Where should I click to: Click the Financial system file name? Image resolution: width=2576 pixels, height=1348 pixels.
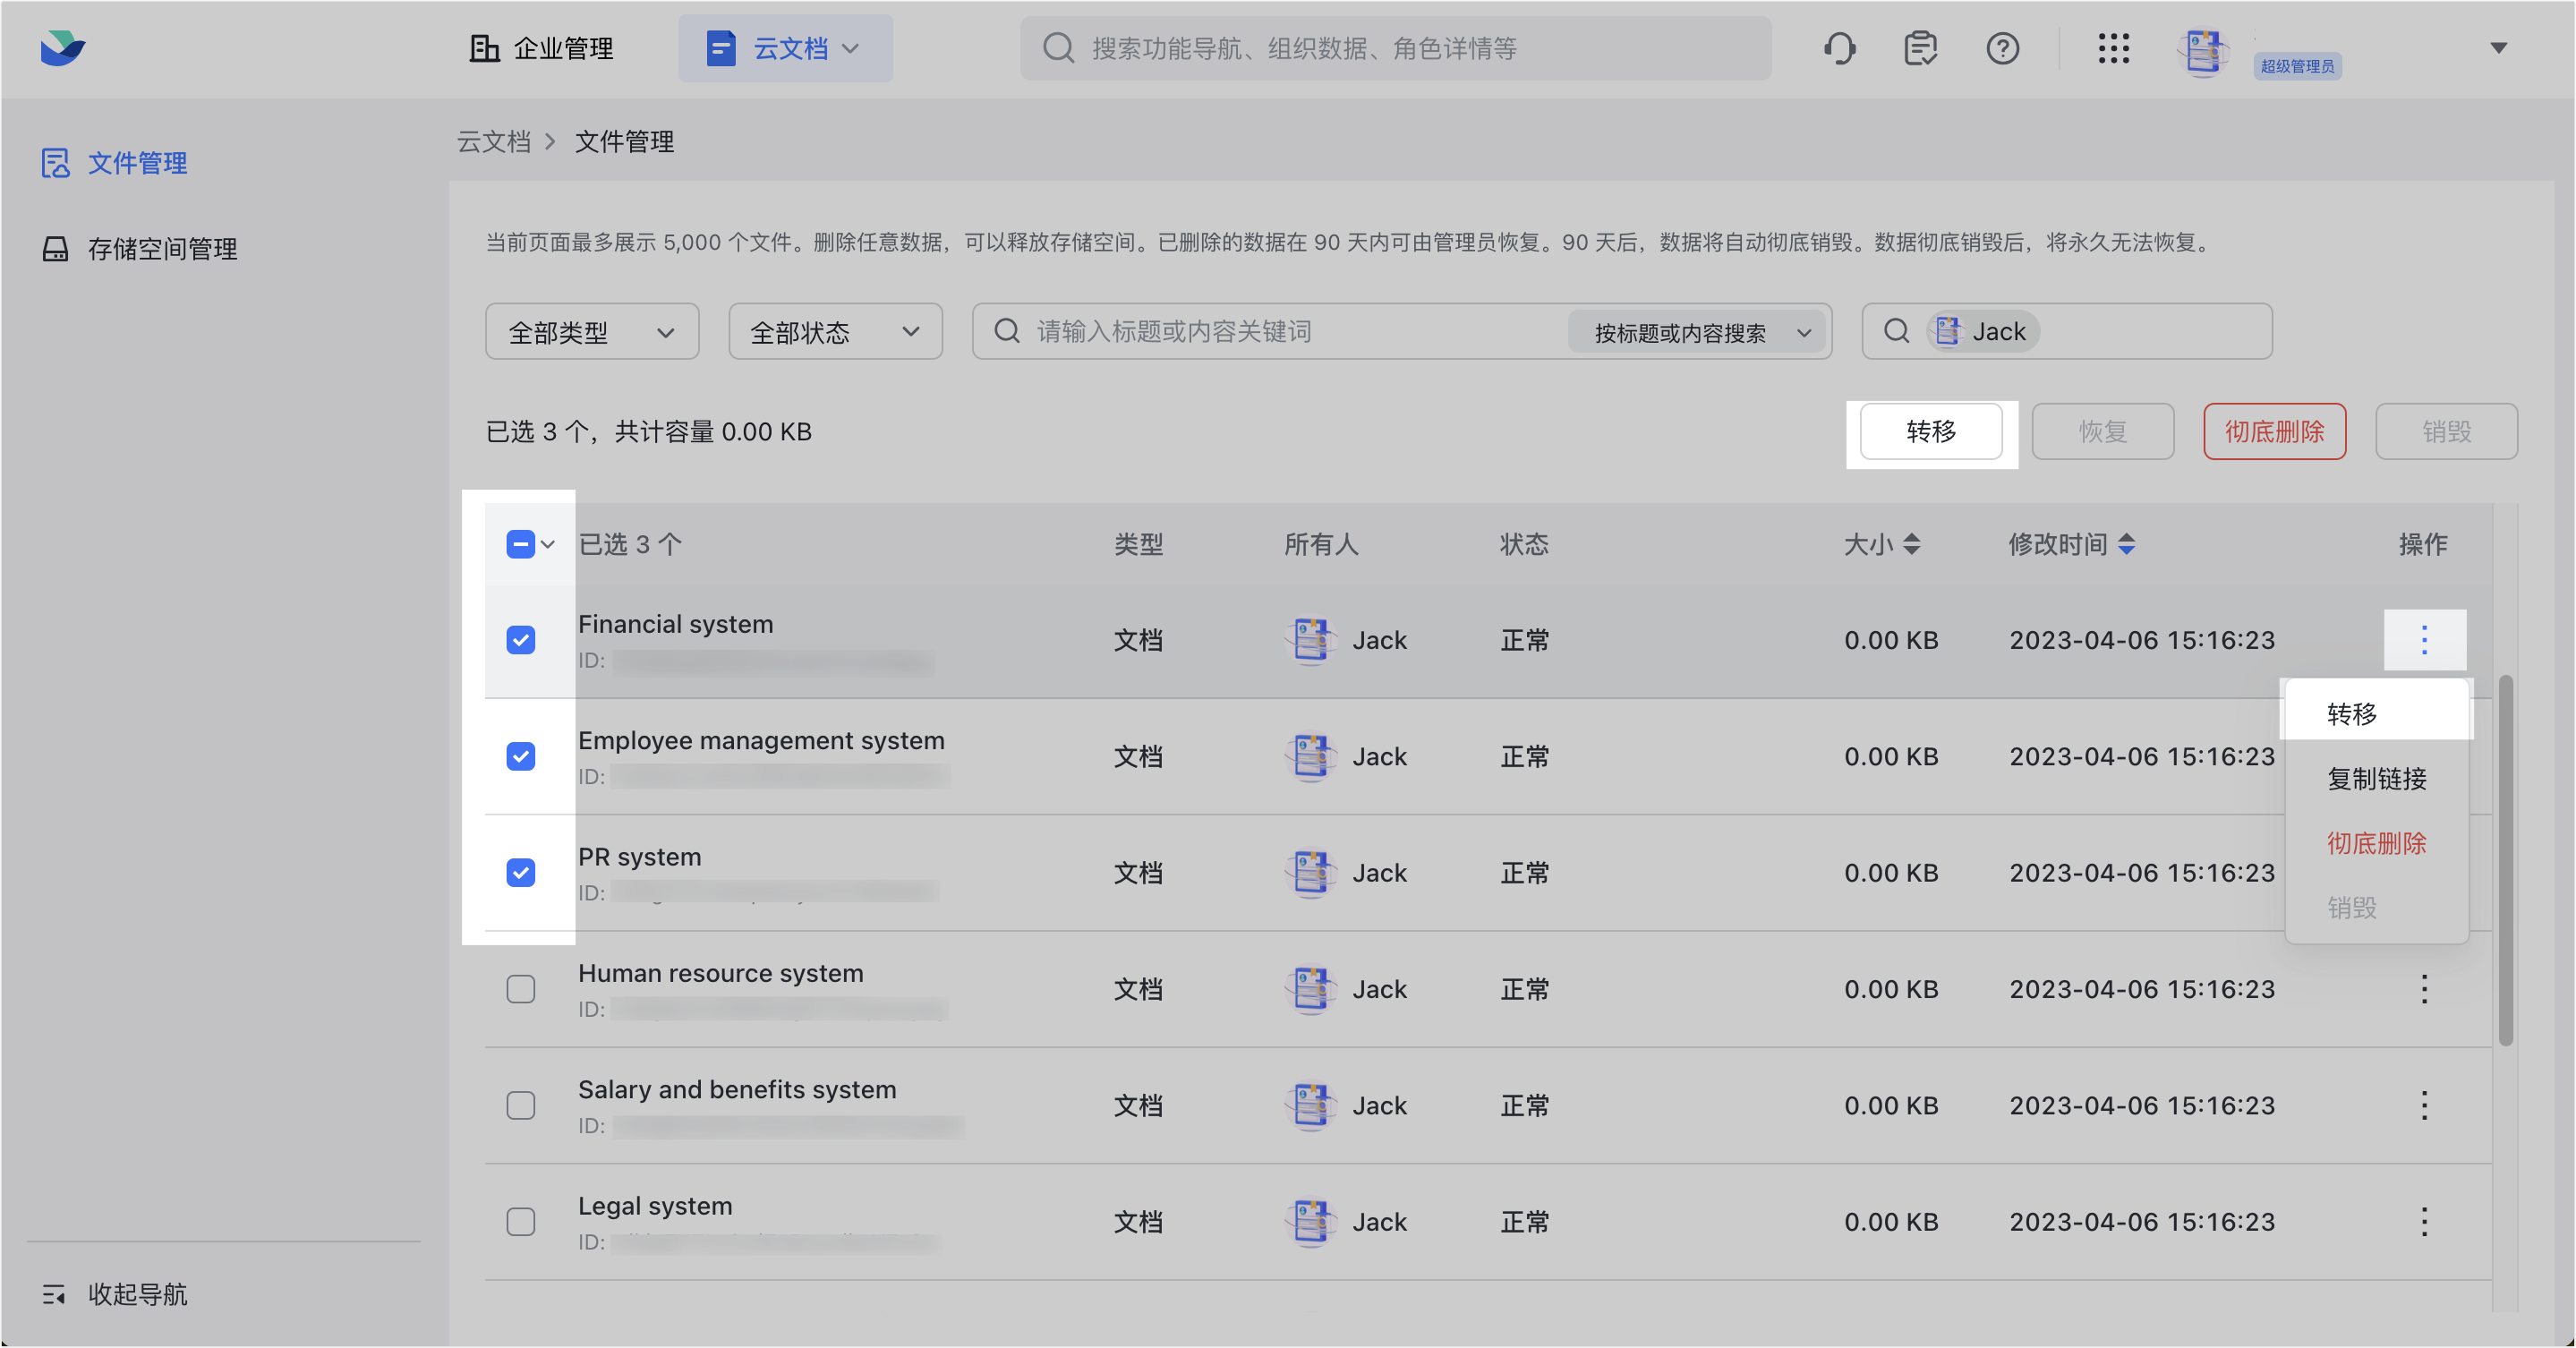(675, 624)
